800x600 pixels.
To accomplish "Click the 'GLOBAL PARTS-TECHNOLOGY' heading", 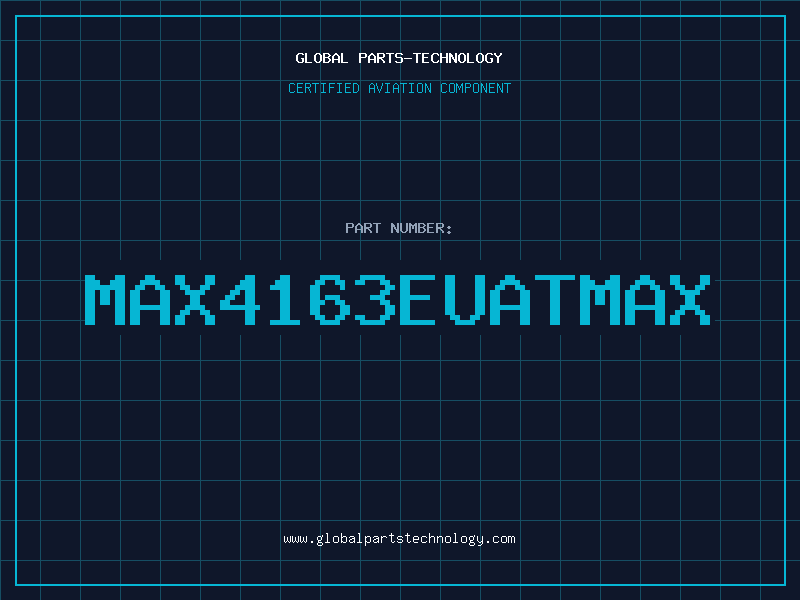I will (399, 58).
